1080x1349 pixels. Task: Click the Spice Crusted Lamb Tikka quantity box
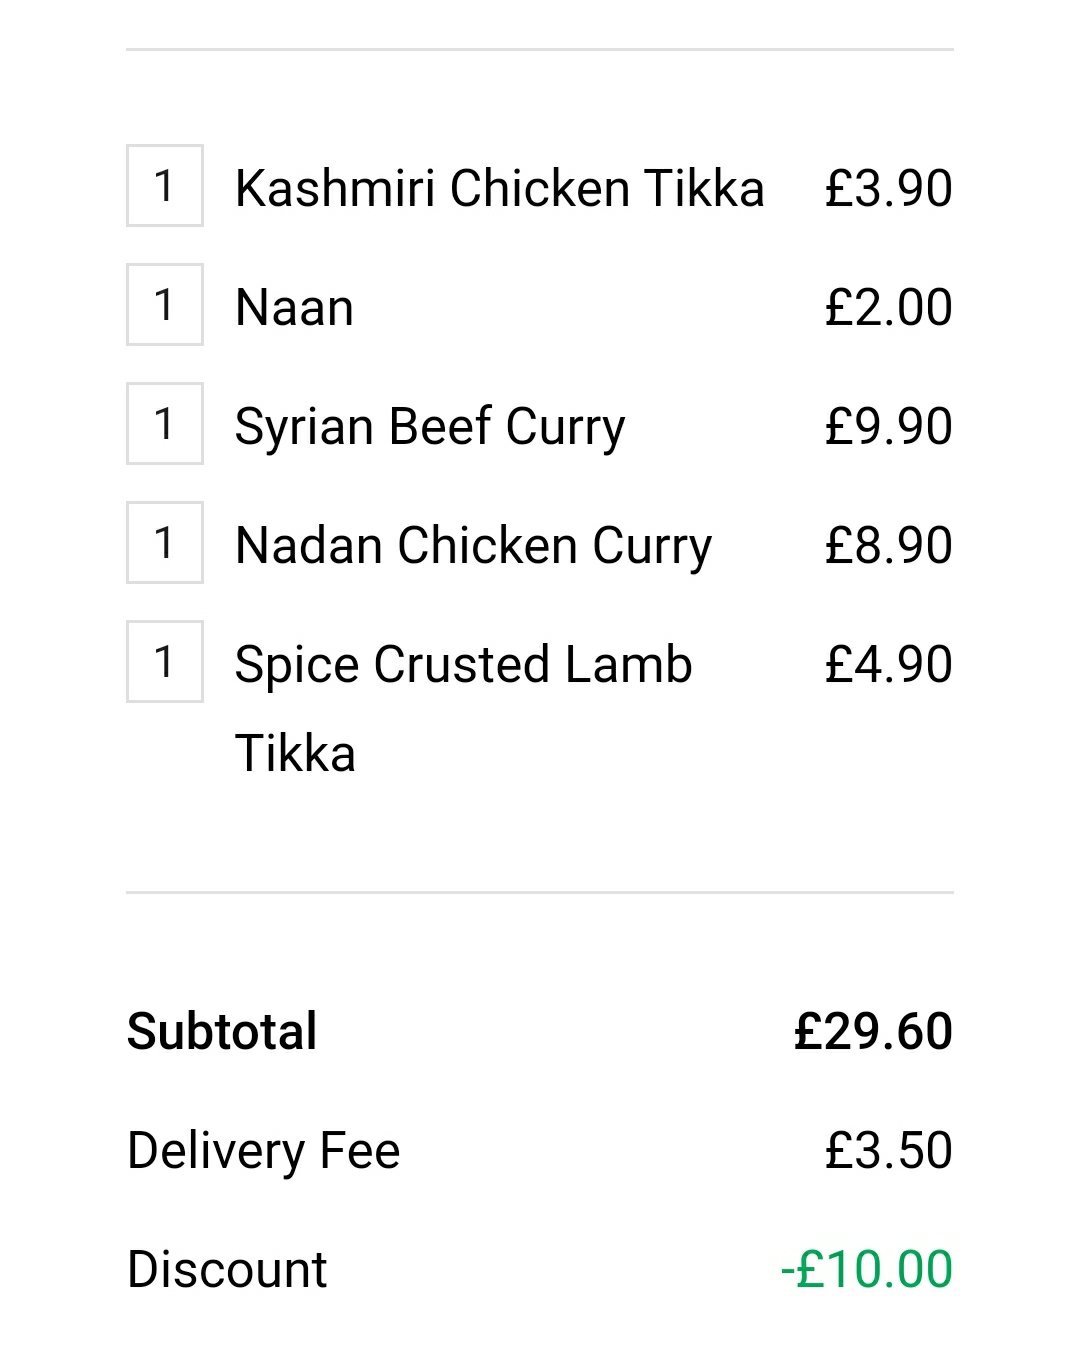pyautogui.click(x=165, y=662)
